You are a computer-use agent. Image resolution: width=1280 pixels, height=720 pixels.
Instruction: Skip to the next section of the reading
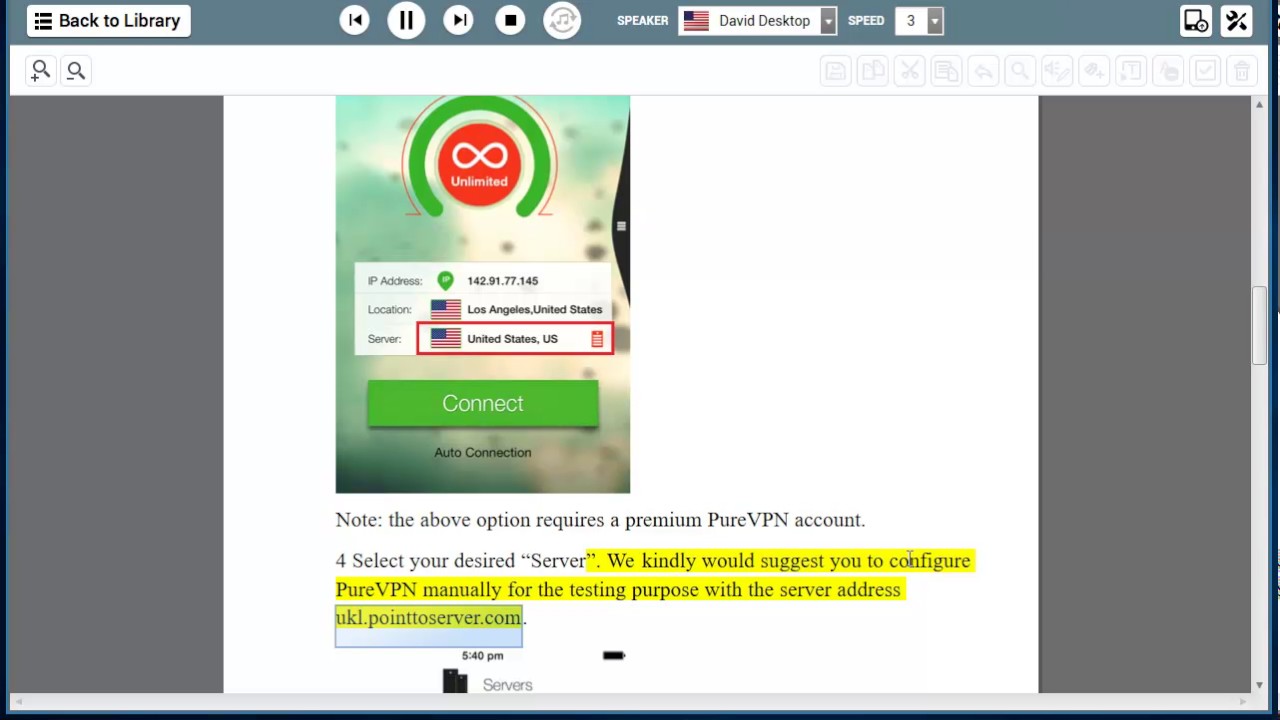point(458,21)
